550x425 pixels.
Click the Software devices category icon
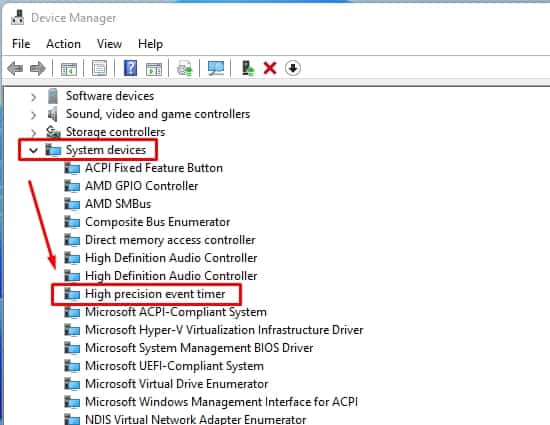pyautogui.click(x=53, y=96)
